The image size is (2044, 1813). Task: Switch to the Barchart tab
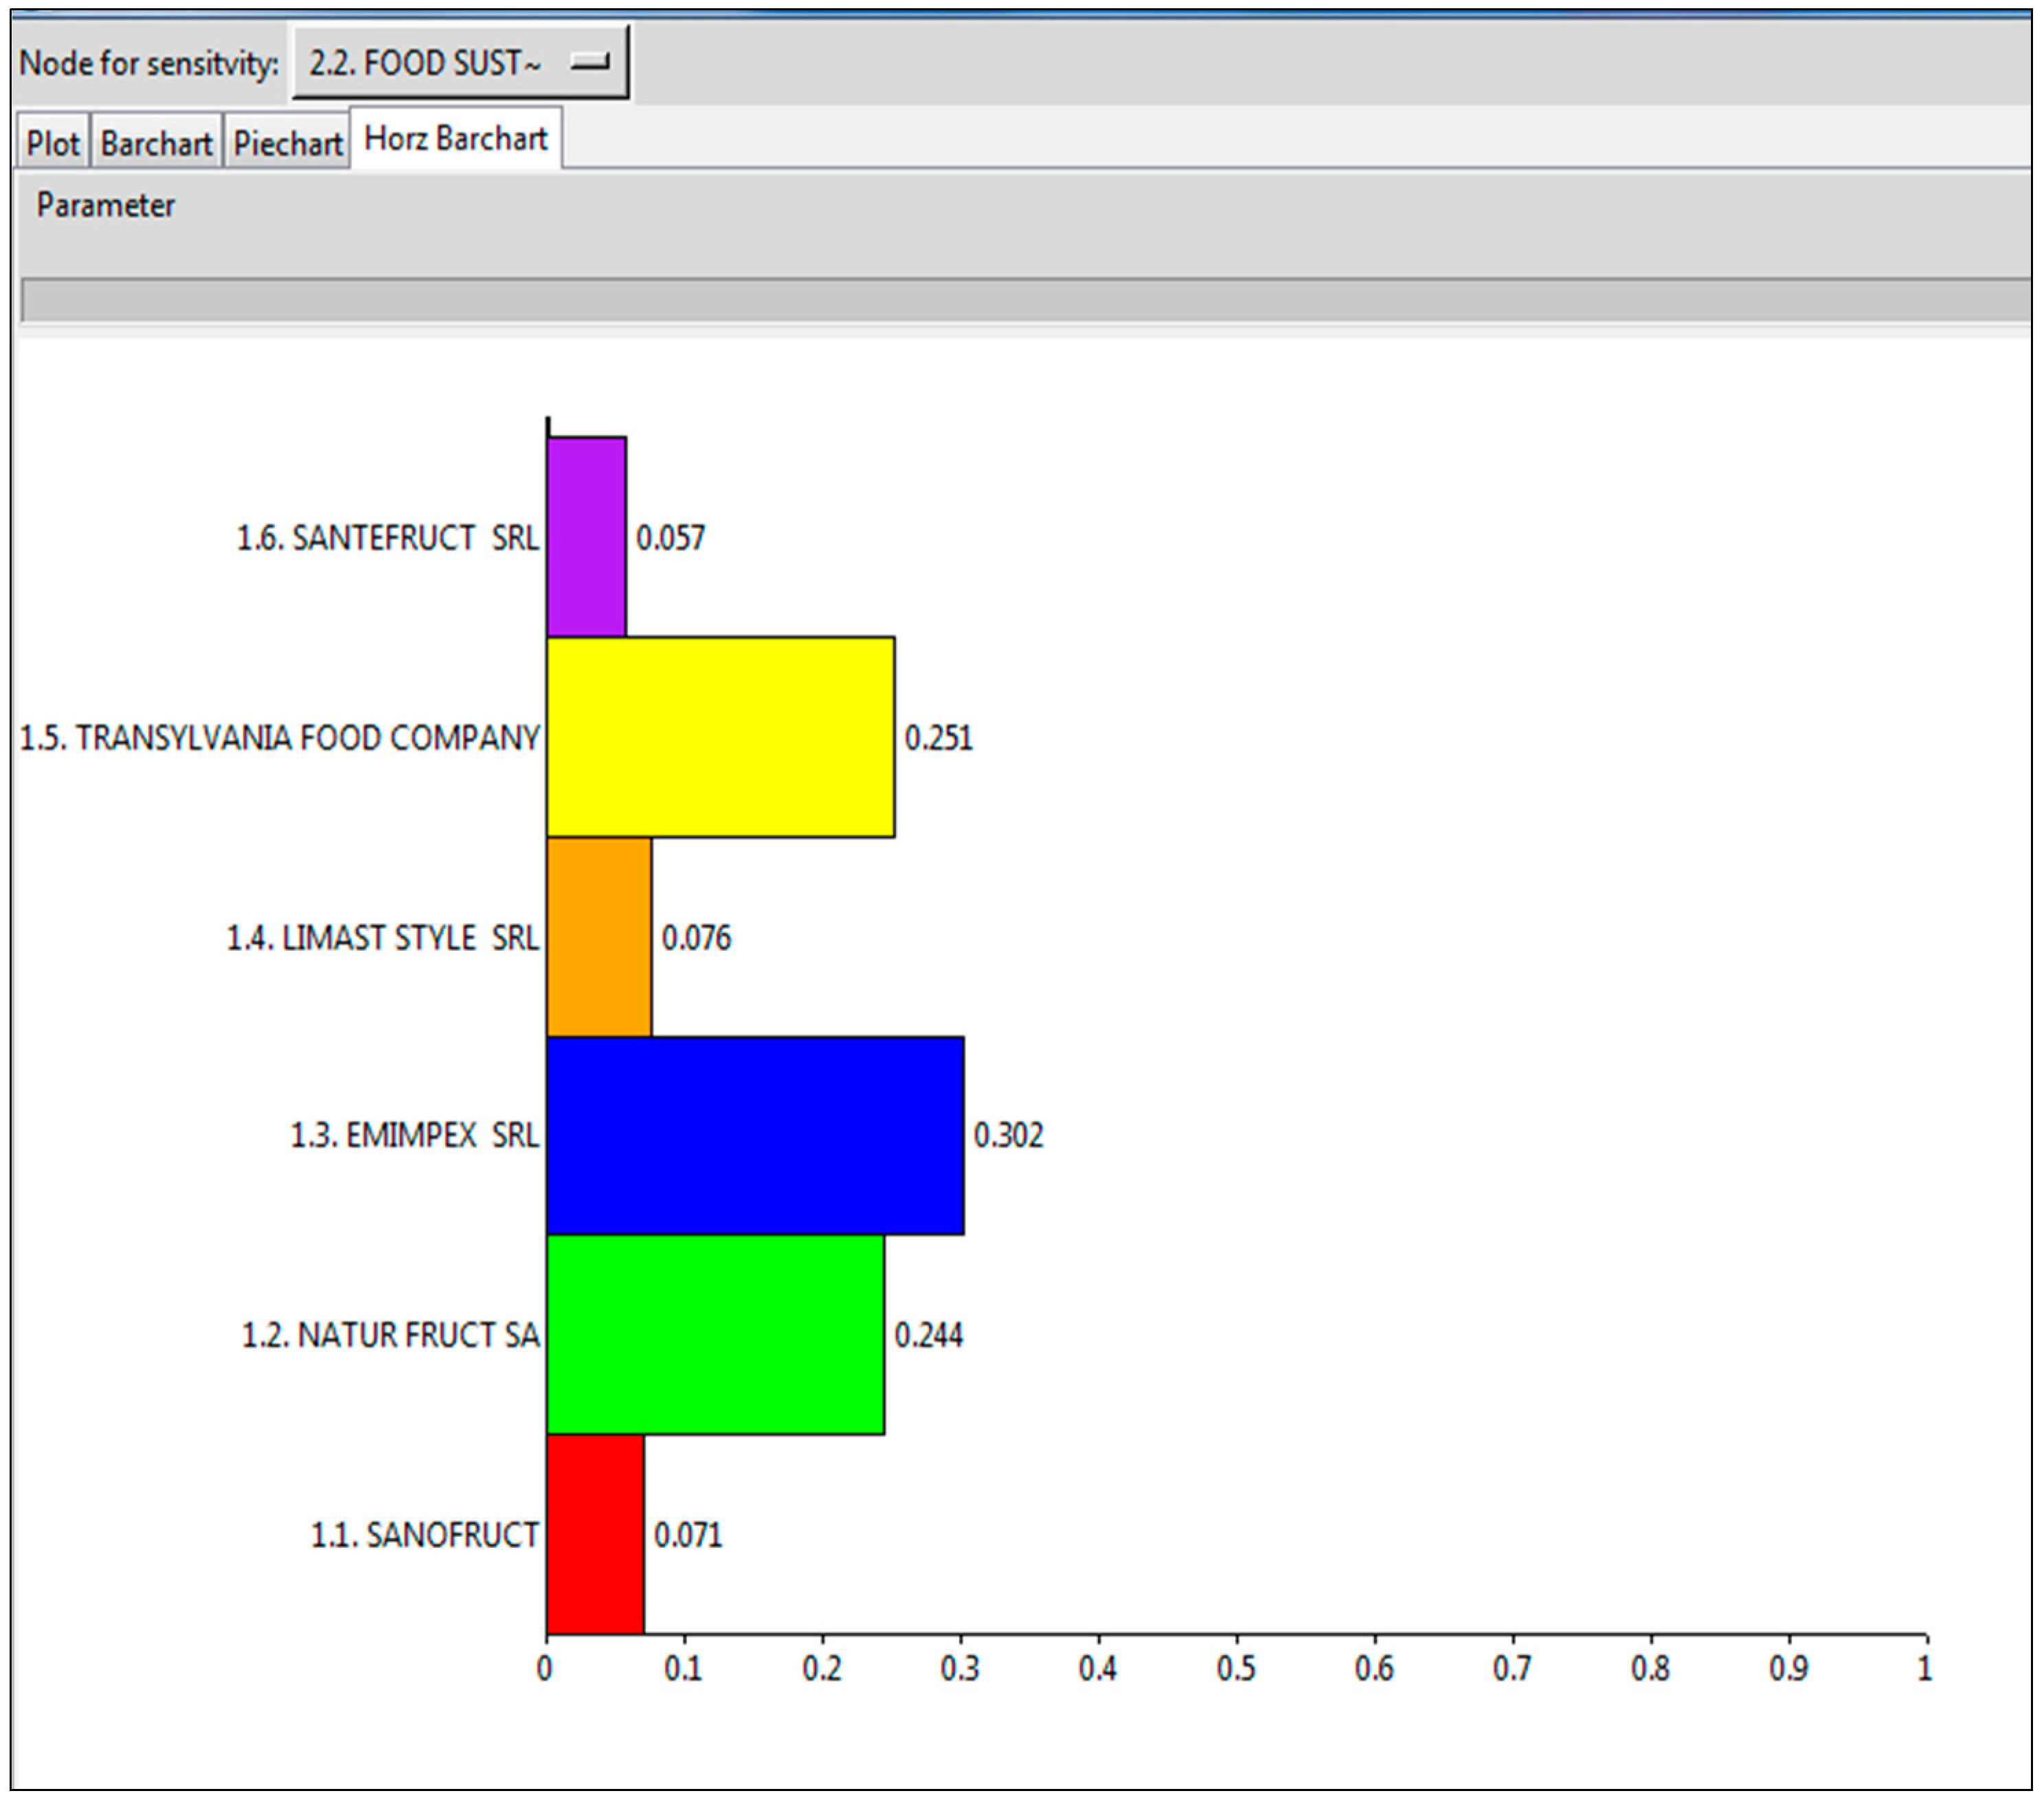pyautogui.click(x=156, y=143)
